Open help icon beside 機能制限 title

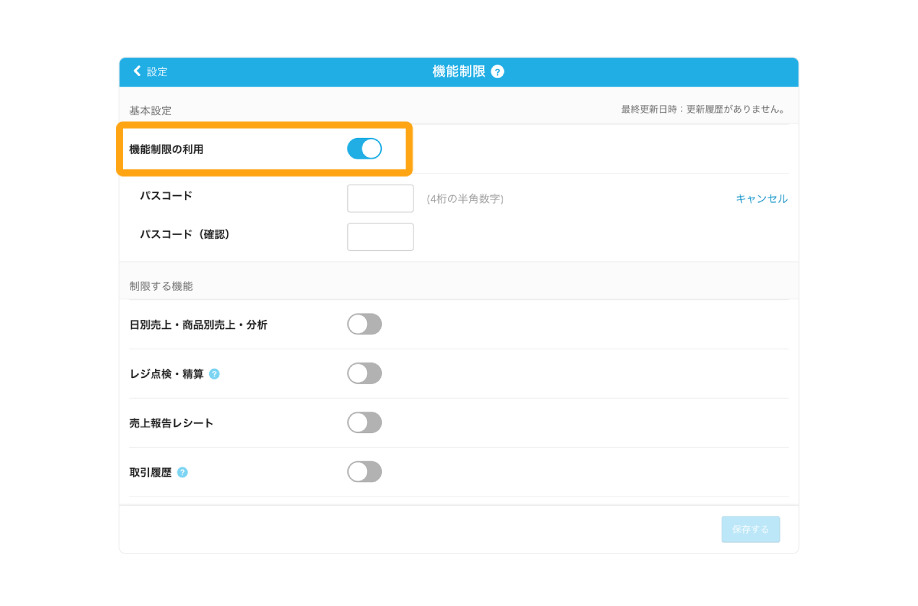coord(498,72)
